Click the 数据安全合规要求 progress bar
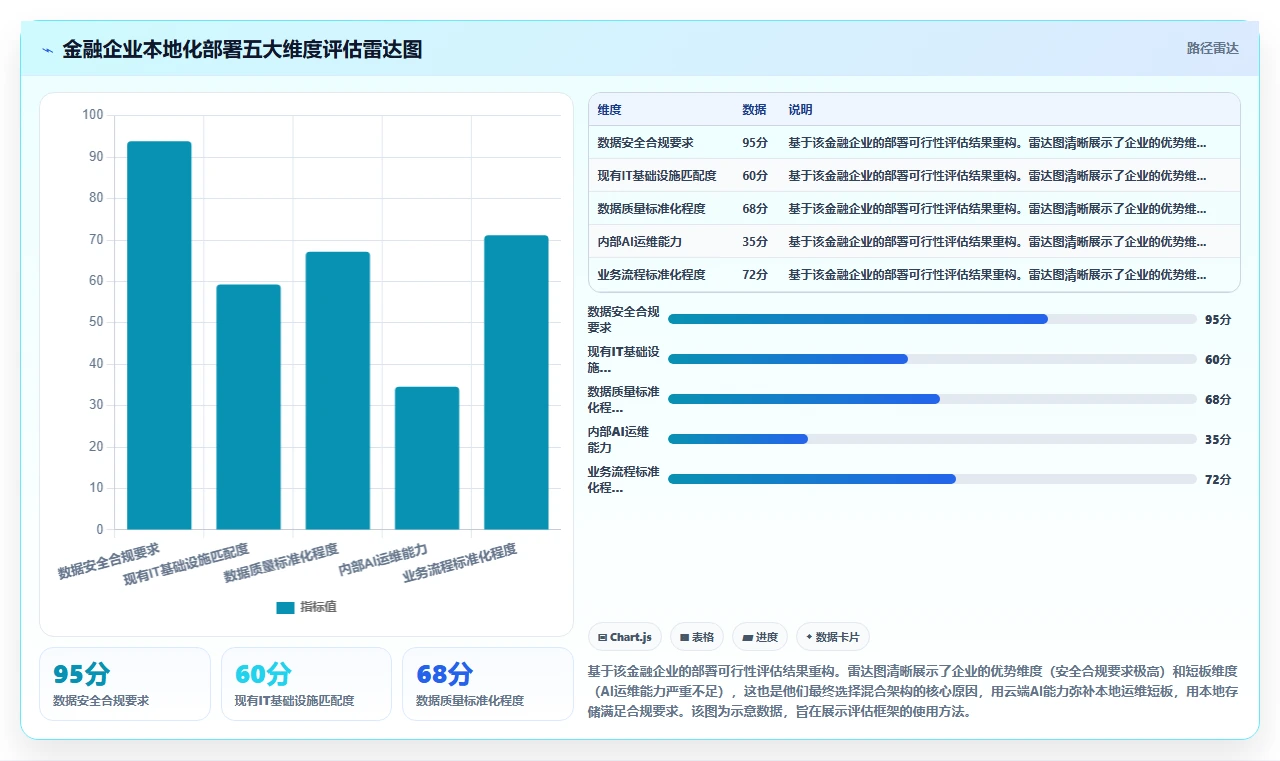 tap(932, 319)
